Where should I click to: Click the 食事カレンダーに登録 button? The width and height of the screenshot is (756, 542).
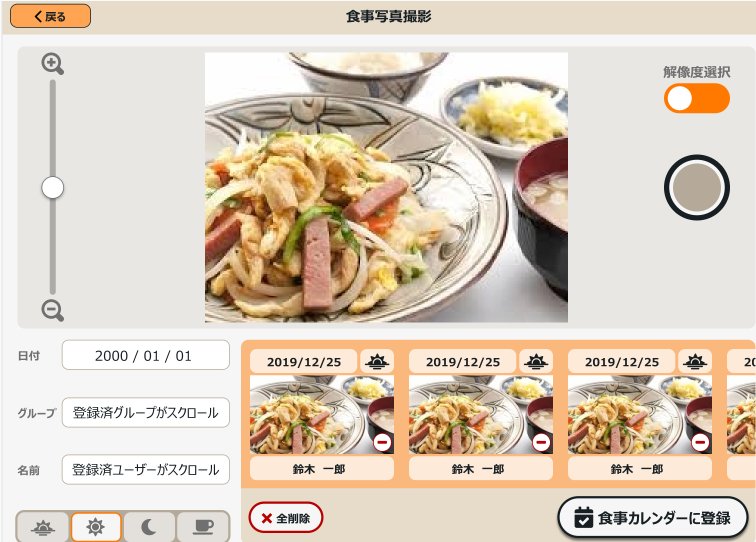pos(653,518)
